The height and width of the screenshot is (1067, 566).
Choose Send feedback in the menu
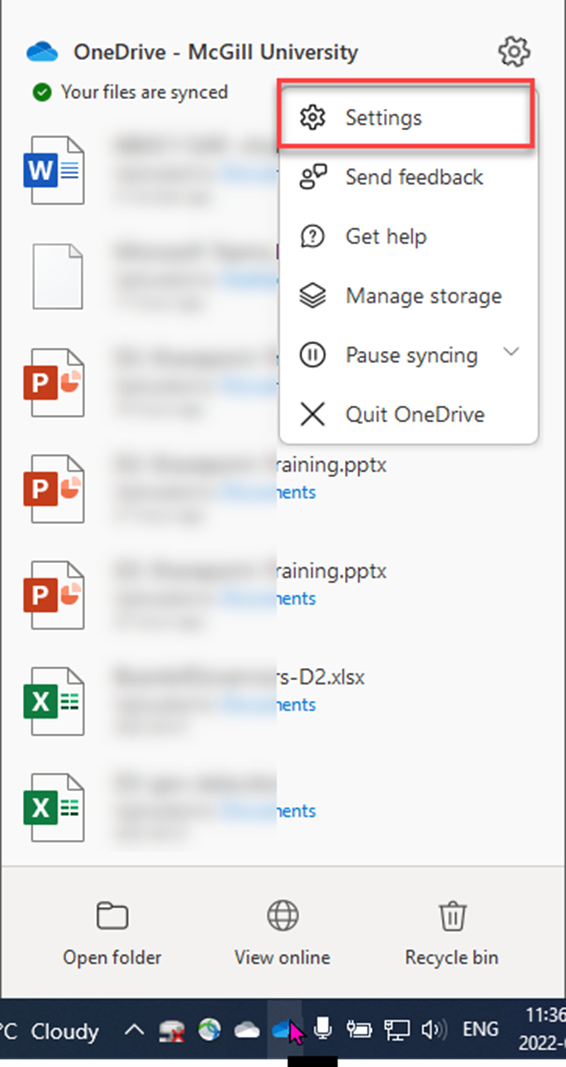(x=408, y=177)
